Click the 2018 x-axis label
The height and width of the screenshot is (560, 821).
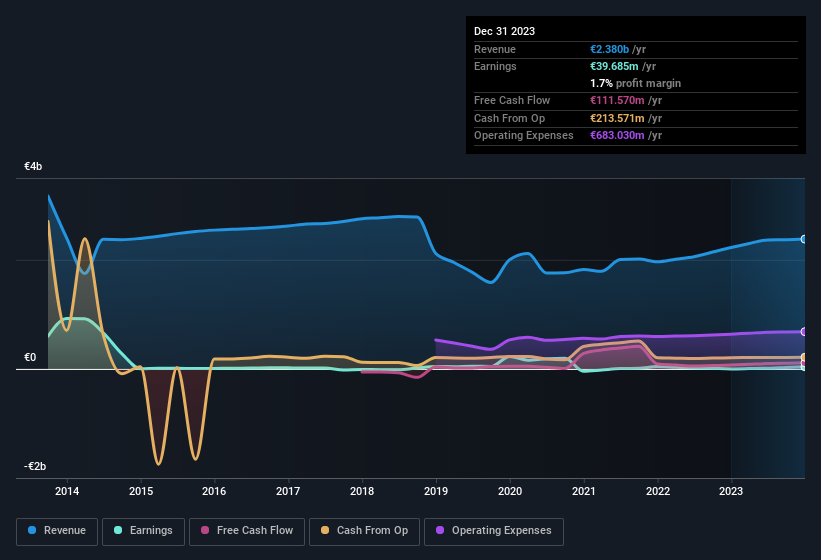point(362,491)
